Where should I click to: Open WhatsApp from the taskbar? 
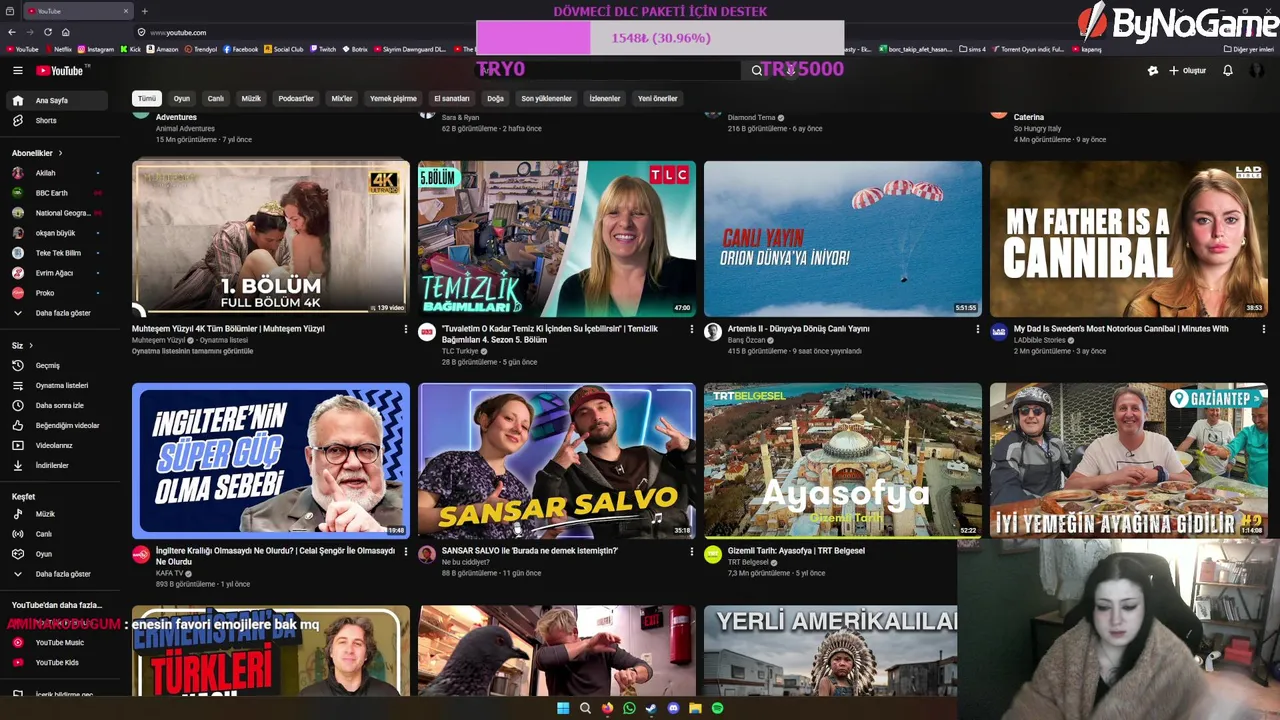[629, 708]
